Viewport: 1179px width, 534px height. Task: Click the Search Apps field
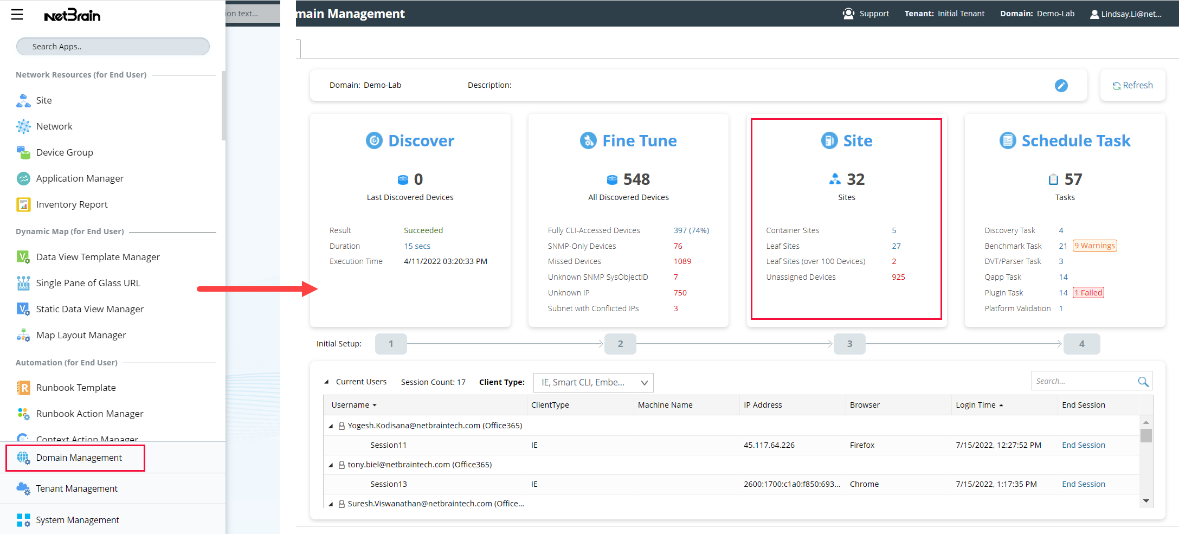pyautogui.click(x=113, y=47)
